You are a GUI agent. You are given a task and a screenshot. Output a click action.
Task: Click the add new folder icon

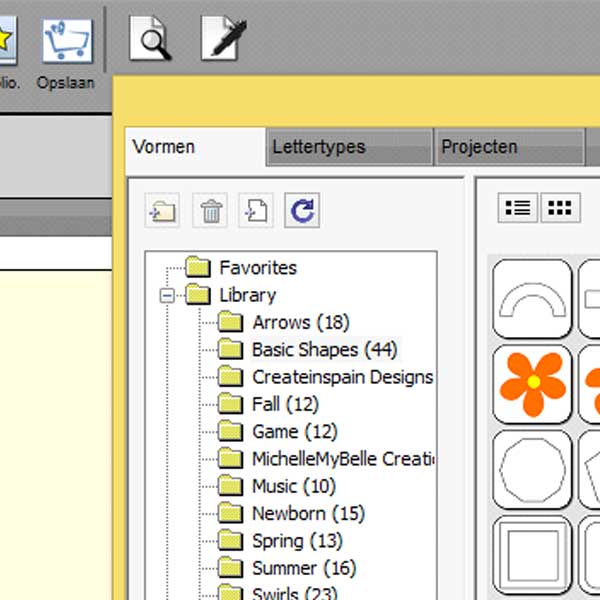(162, 210)
